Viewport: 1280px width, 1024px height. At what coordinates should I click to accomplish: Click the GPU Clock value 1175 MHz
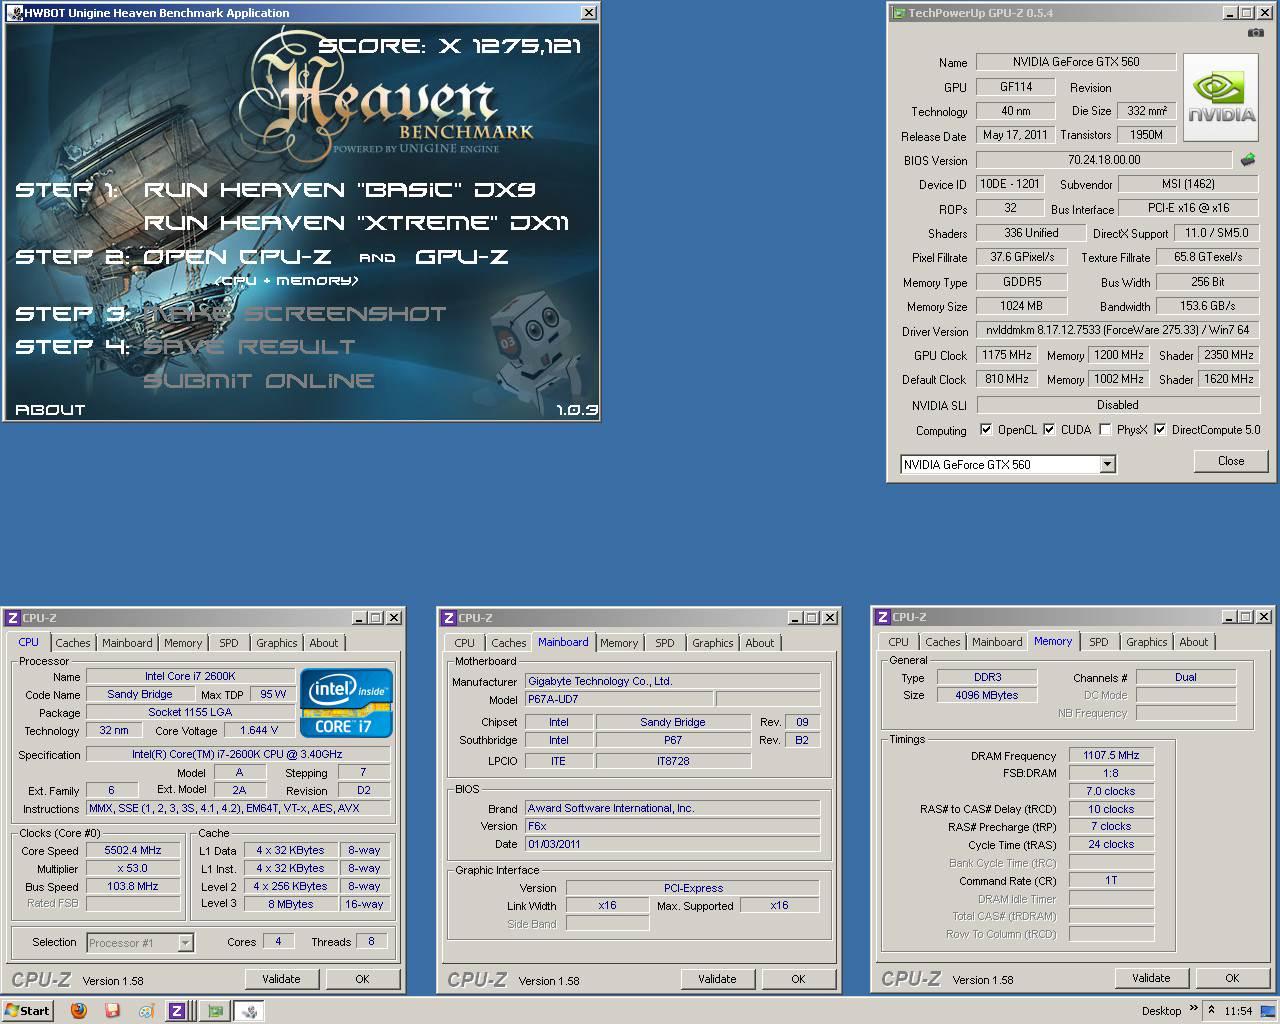click(1007, 355)
